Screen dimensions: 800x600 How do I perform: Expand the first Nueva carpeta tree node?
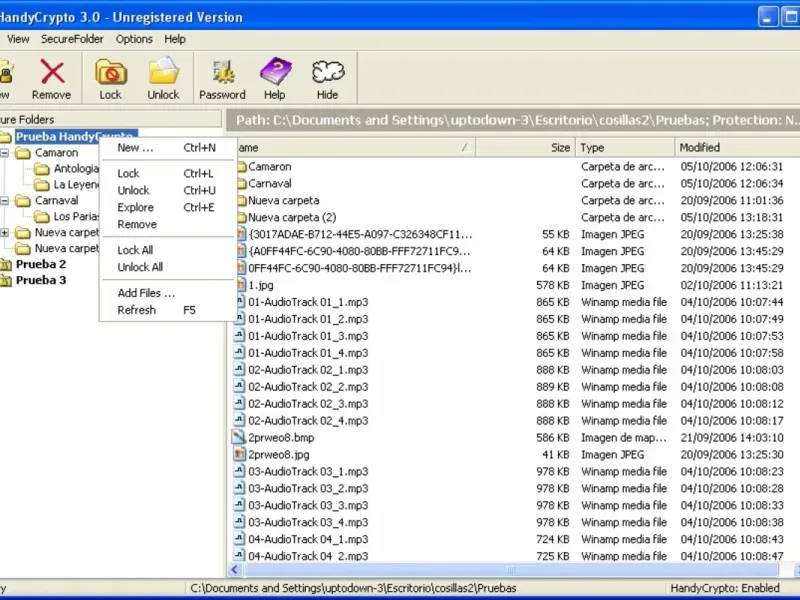[x=5, y=233]
